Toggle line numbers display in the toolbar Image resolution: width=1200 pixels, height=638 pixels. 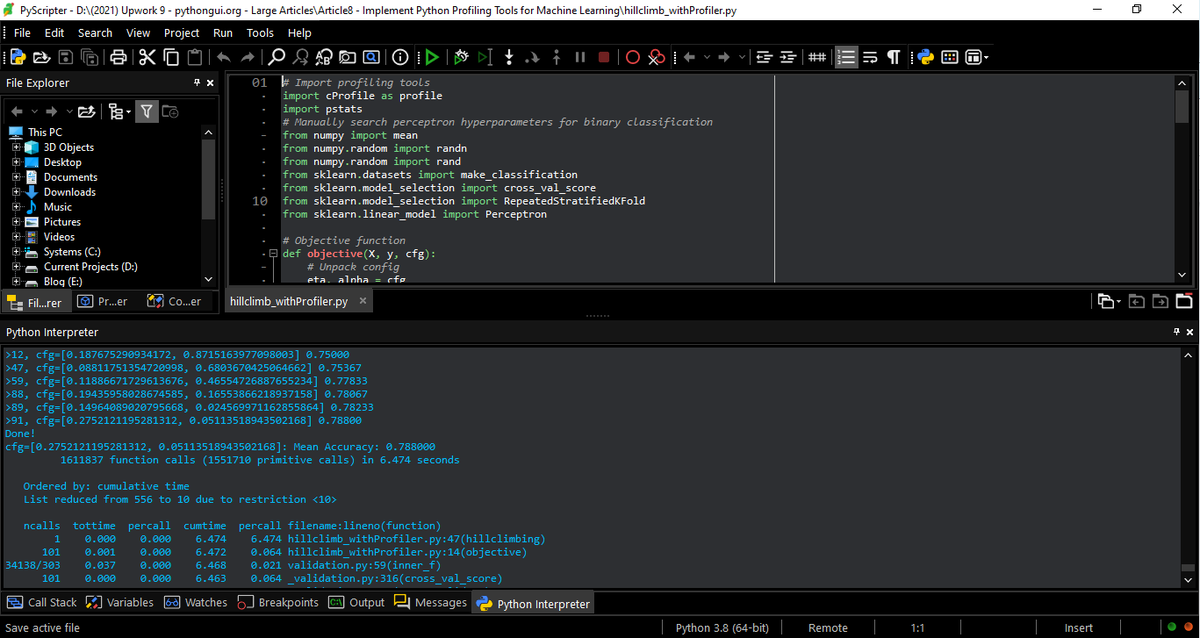pyautogui.click(x=846, y=57)
